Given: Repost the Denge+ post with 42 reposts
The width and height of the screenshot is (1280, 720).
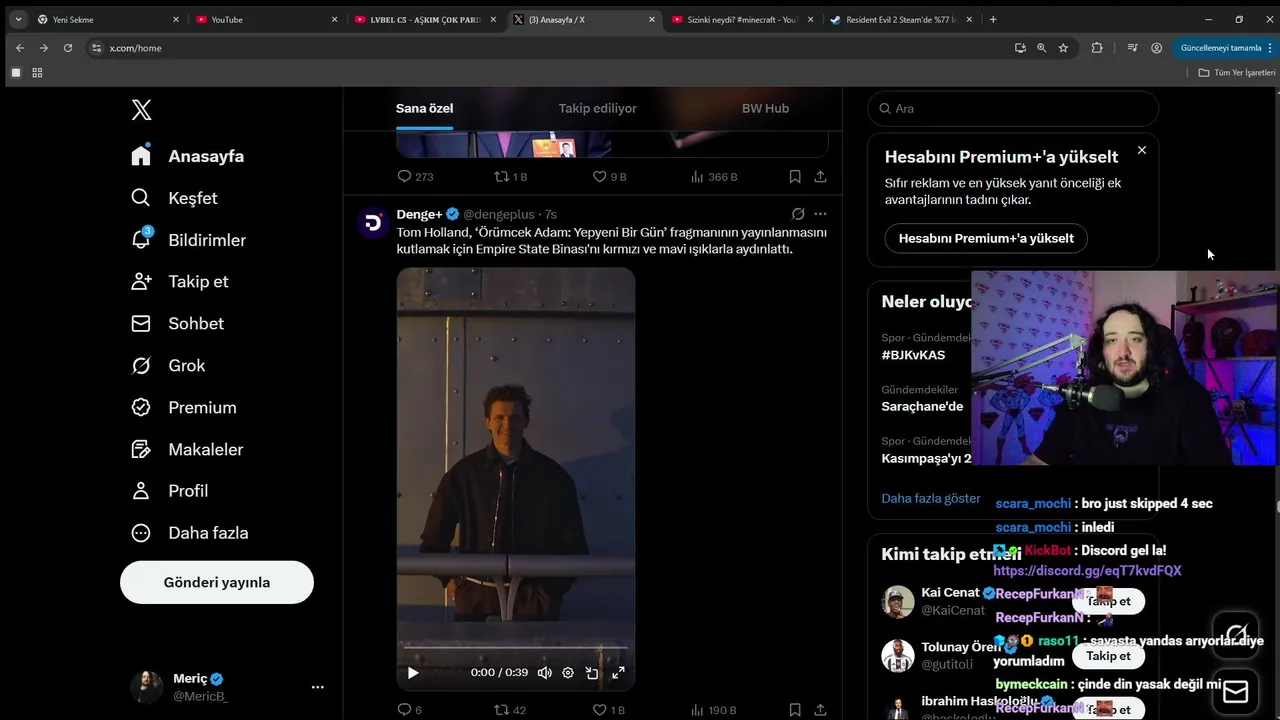Looking at the screenshot, I should [x=511, y=710].
